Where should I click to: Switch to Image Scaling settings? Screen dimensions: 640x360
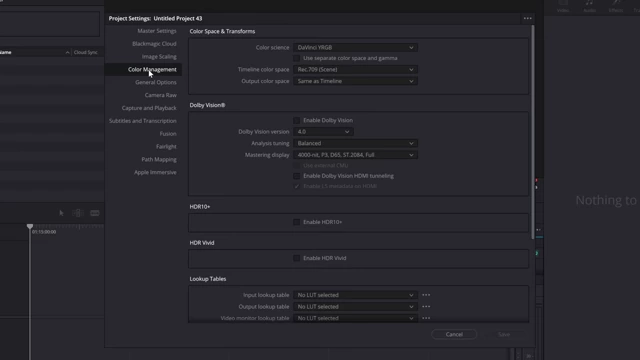pos(159,57)
